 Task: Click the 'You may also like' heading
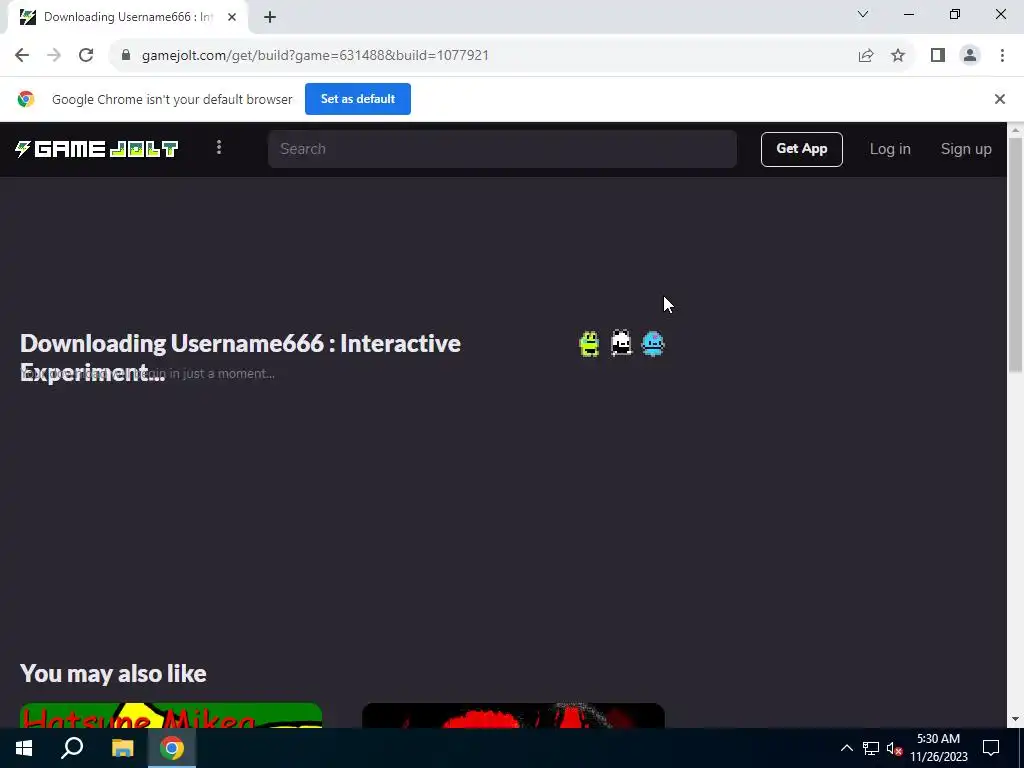(113, 673)
